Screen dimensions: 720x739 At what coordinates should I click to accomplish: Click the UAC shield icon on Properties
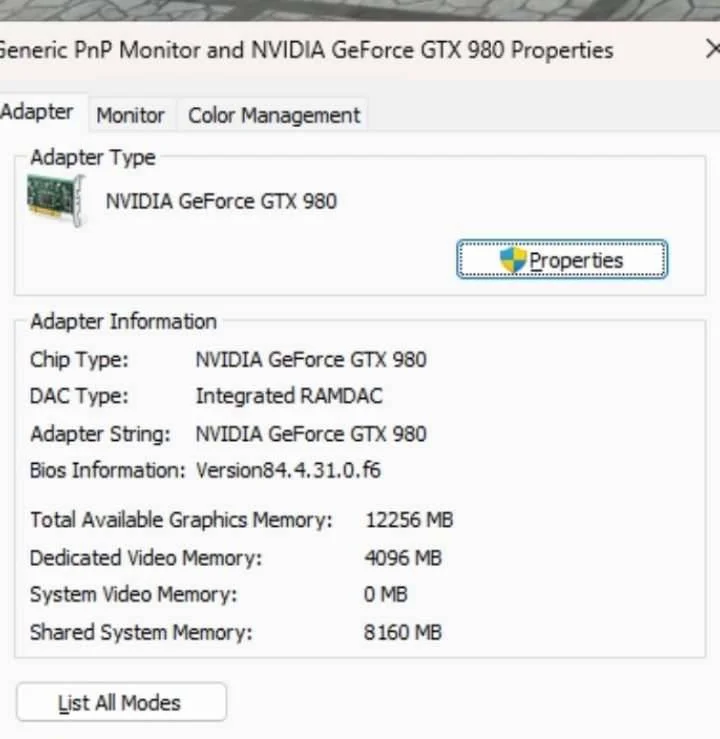tap(513, 260)
